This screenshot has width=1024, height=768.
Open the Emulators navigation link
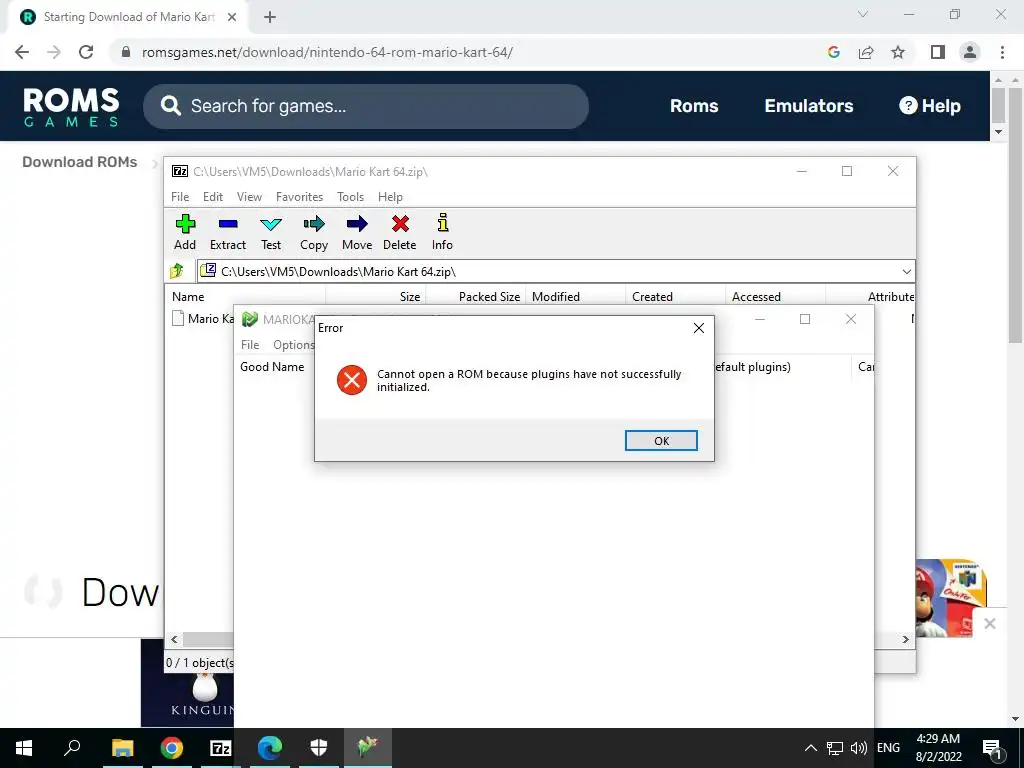click(x=808, y=106)
